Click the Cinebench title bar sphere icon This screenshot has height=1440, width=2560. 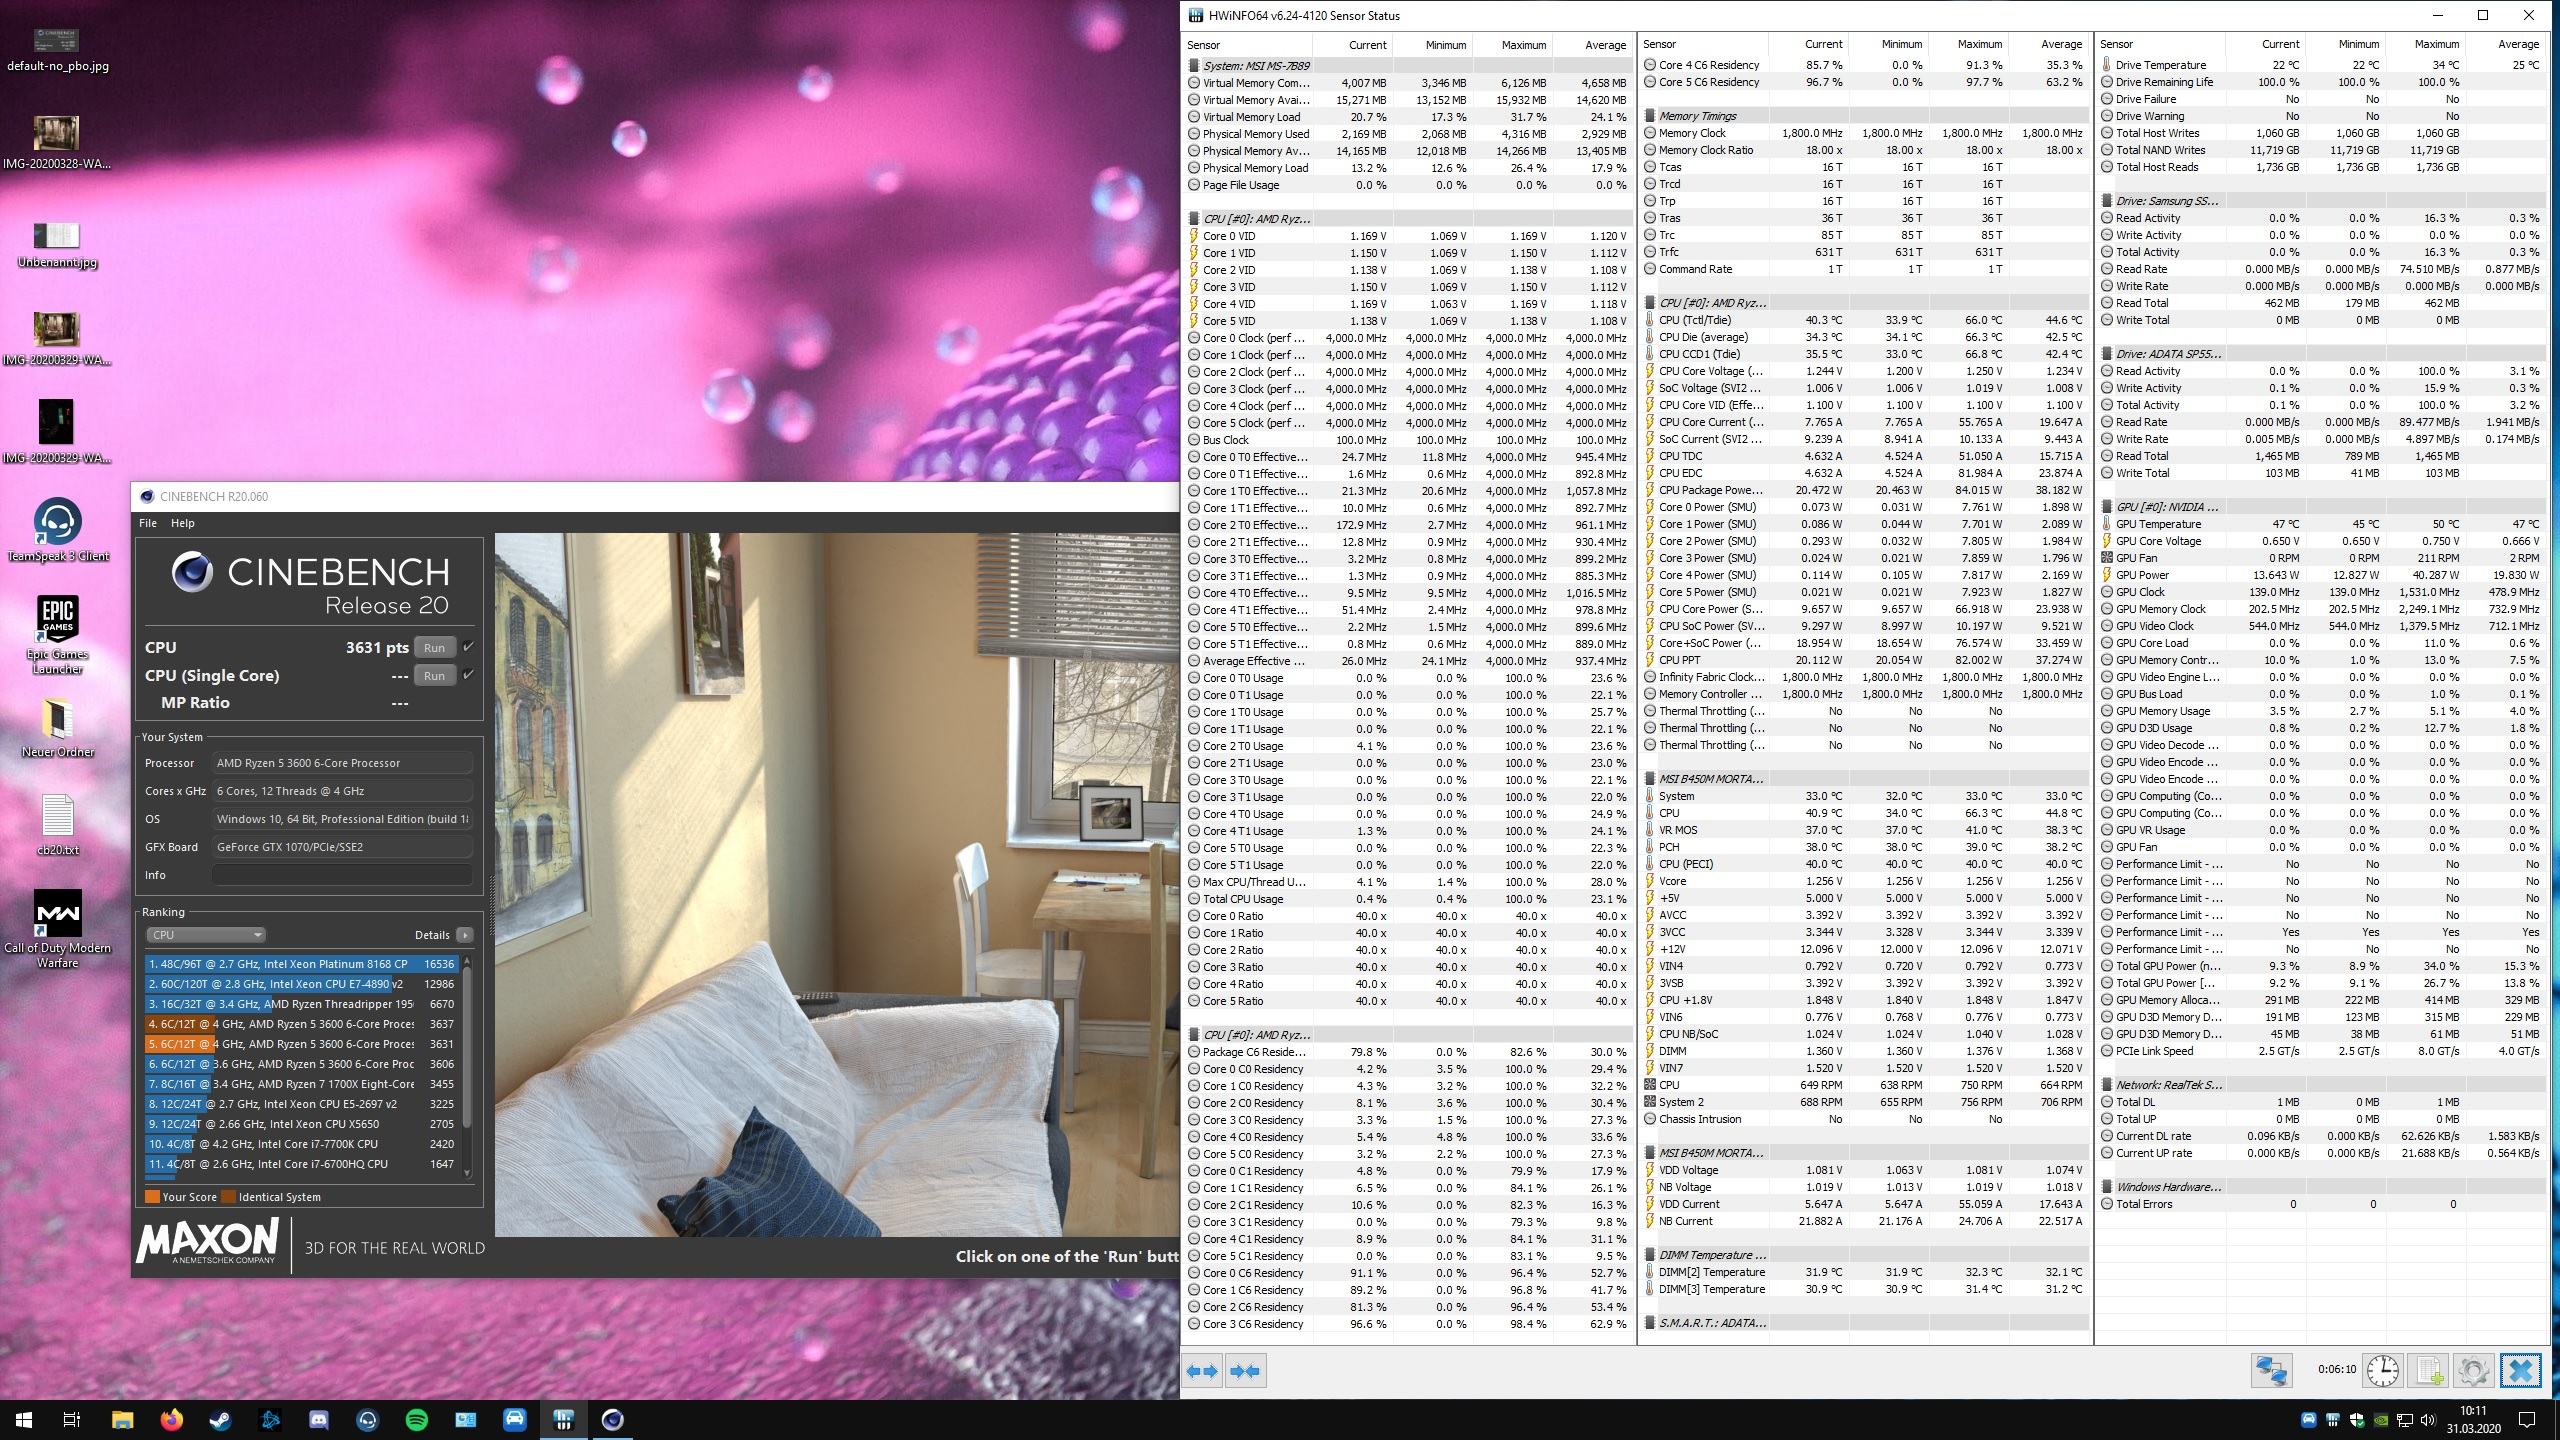tap(147, 496)
